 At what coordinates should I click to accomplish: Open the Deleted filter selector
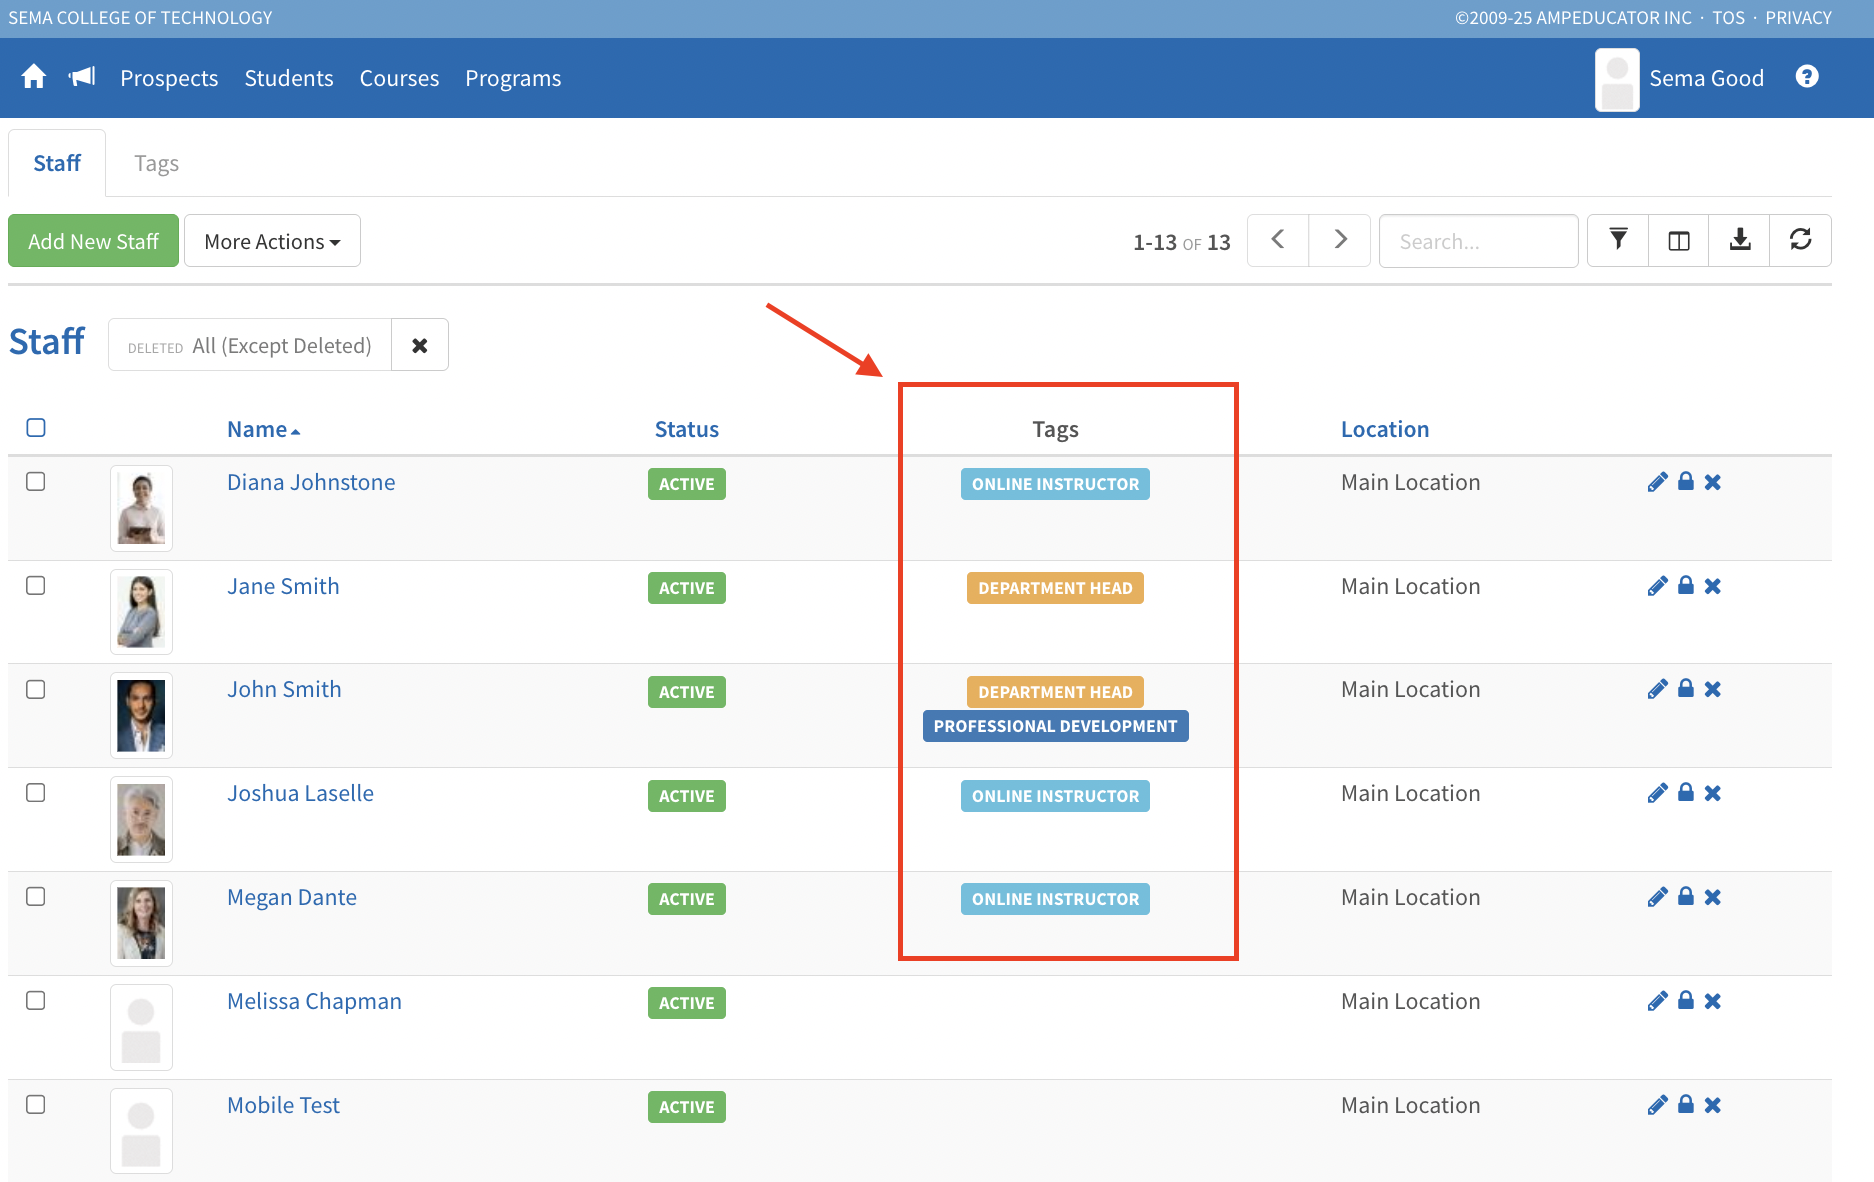click(x=250, y=345)
